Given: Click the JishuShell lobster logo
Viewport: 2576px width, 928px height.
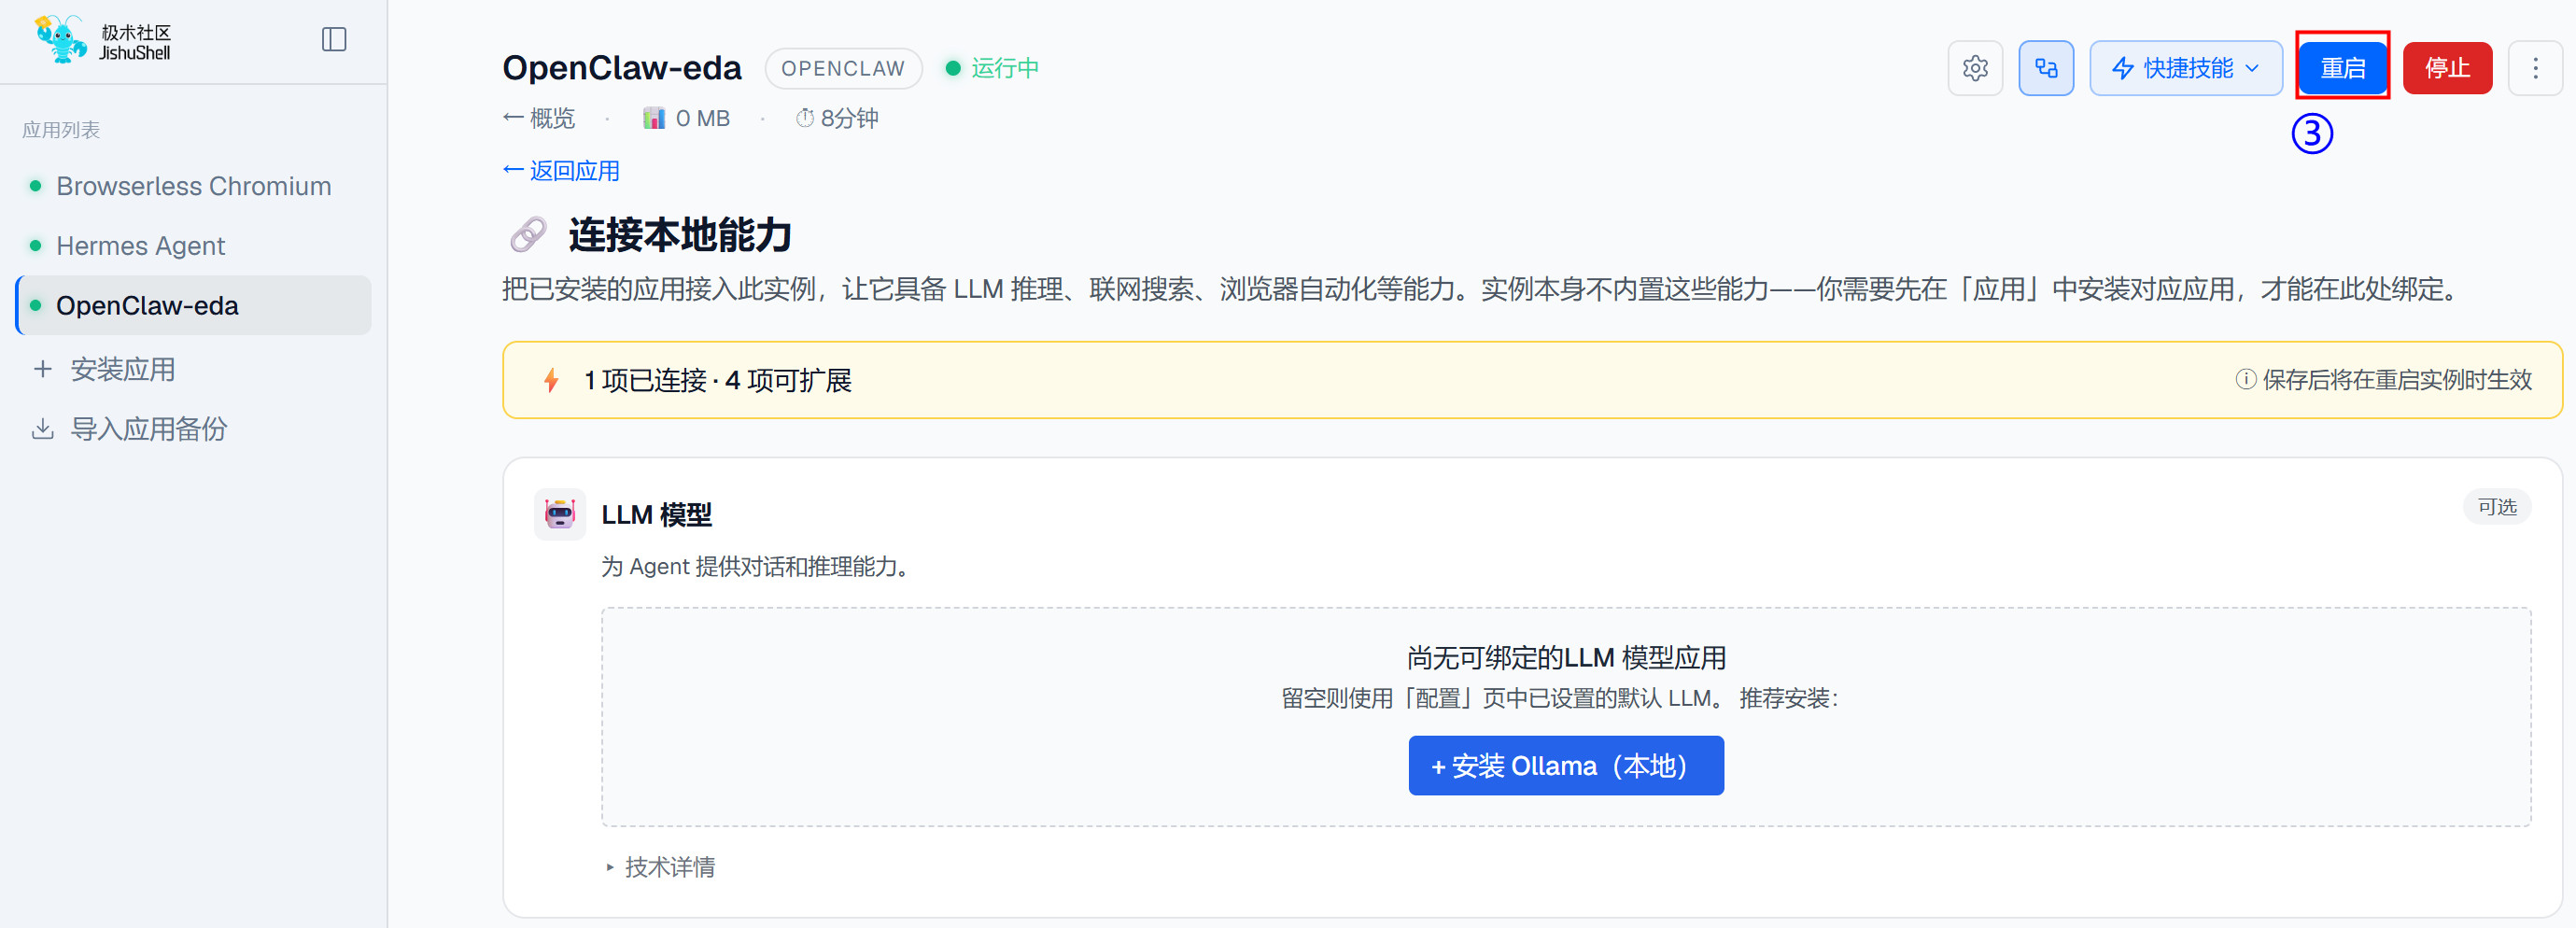Looking at the screenshot, I should coord(59,39).
